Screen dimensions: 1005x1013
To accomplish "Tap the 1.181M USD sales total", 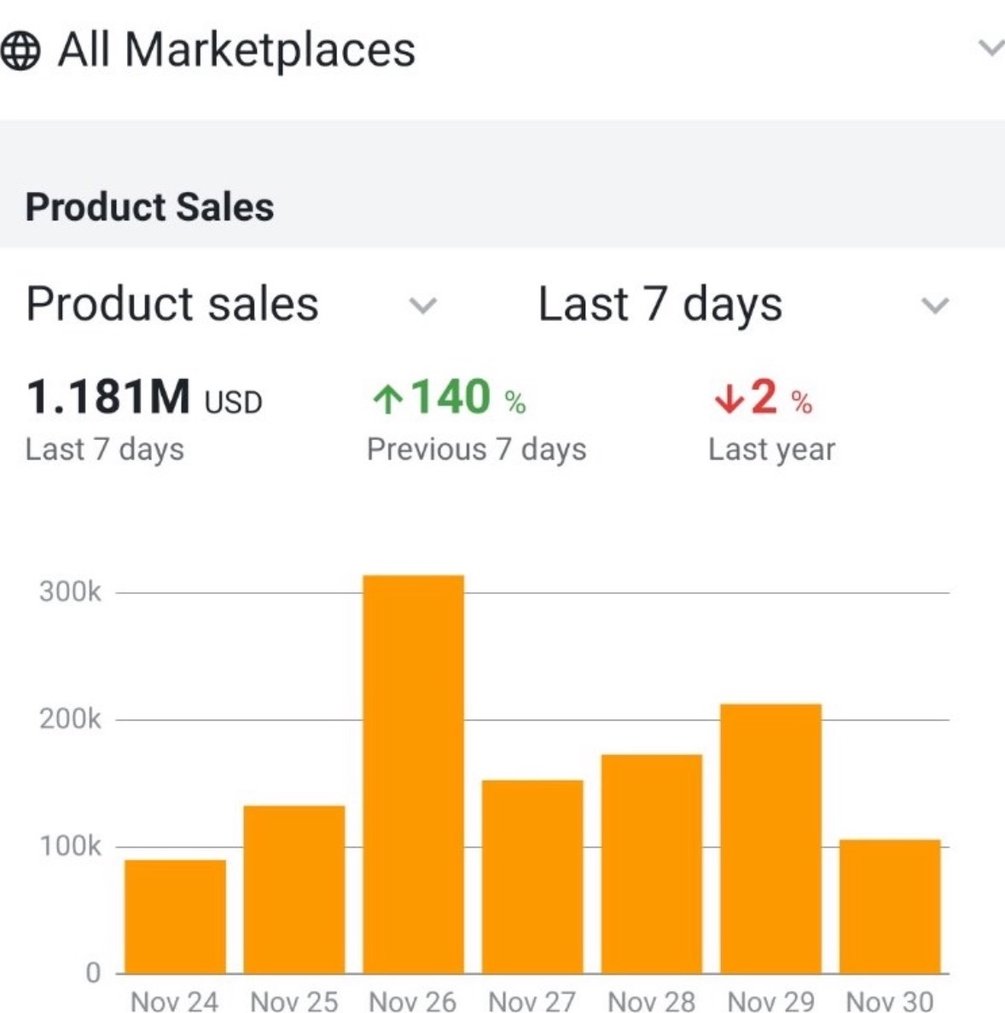I will click(x=143, y=399).
